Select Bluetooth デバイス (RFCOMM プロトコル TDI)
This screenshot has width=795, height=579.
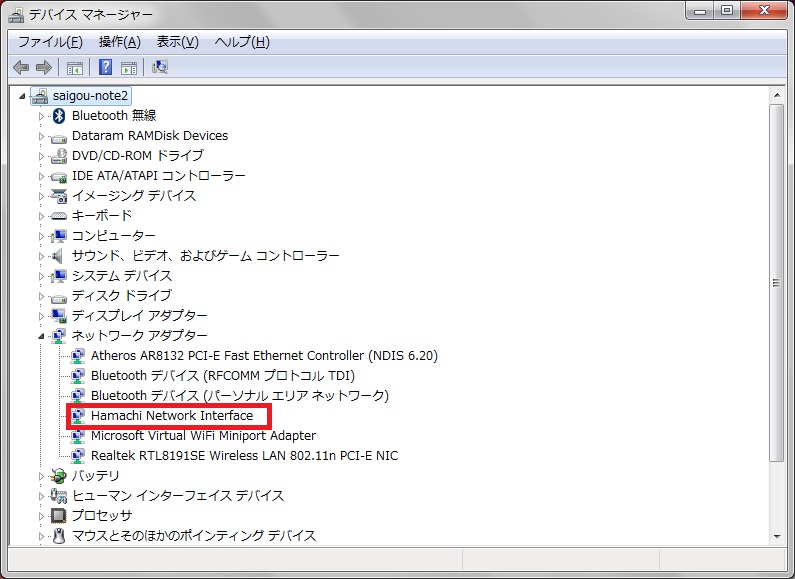223,376
